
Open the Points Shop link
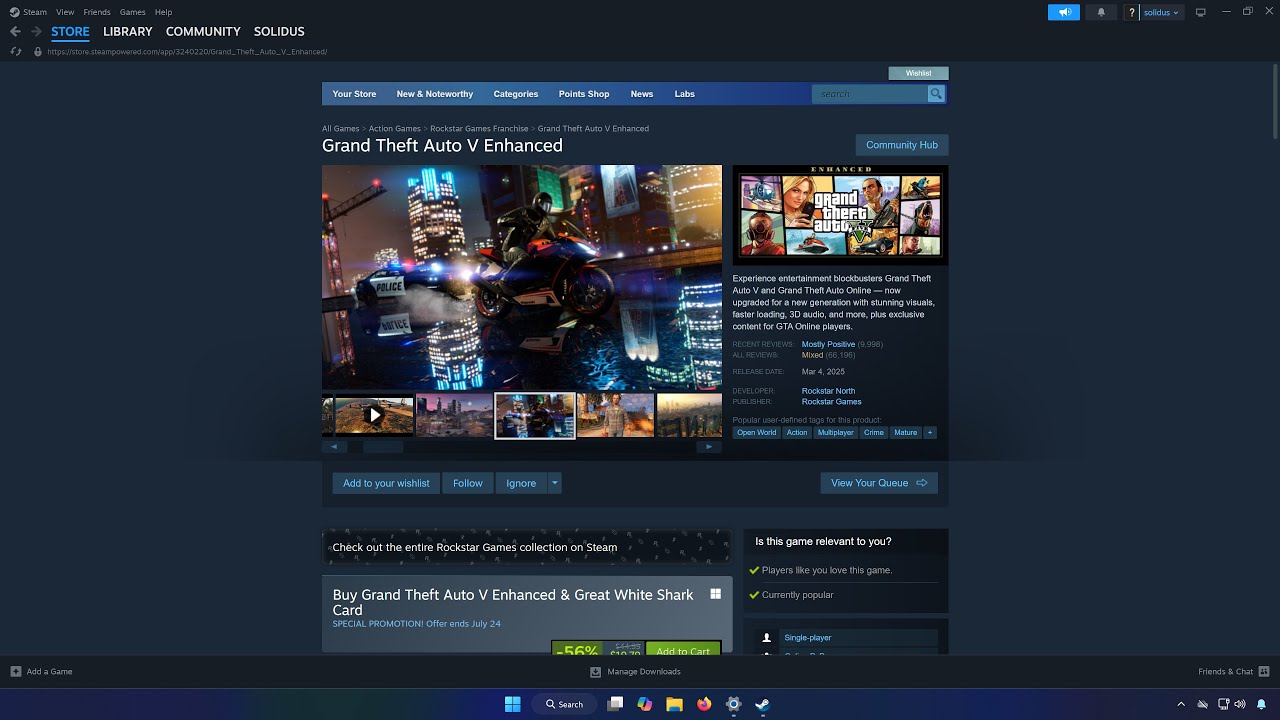pos(584,94)
